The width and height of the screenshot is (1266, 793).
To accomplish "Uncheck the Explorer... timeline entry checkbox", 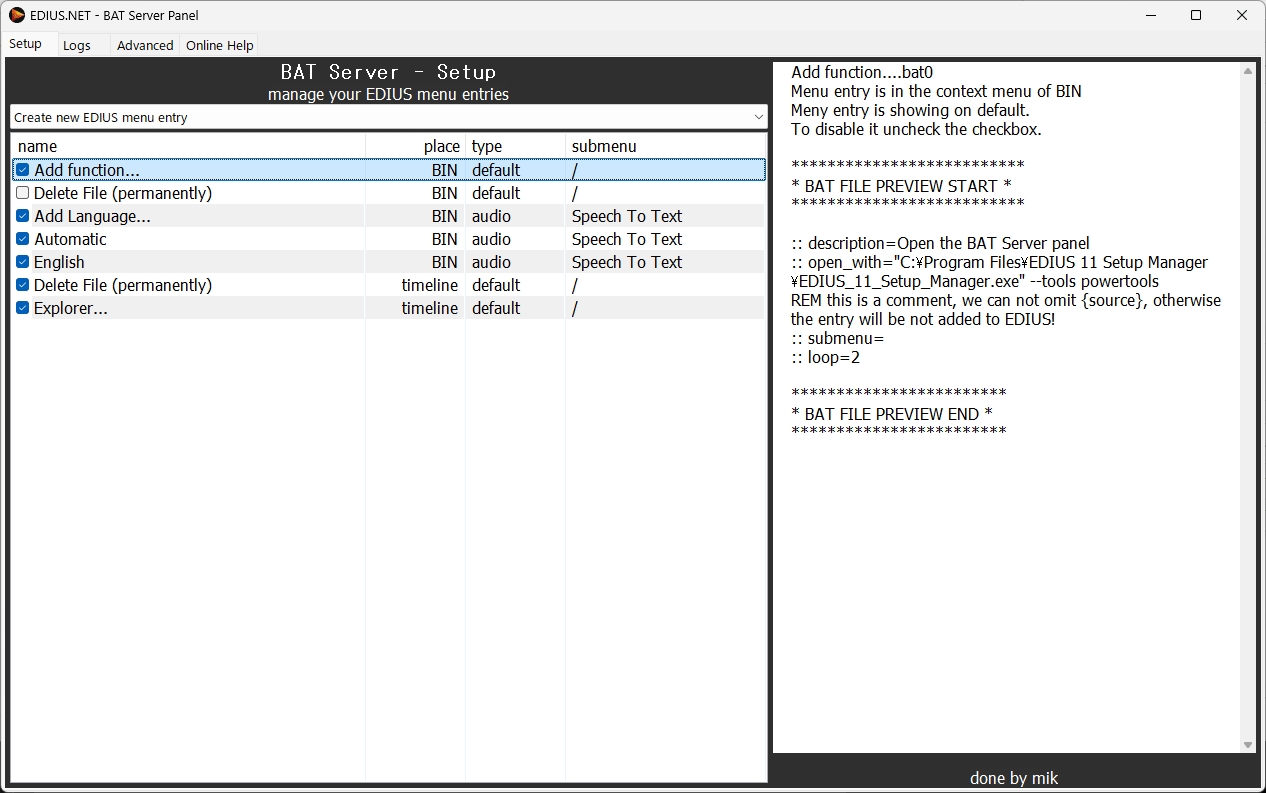I will (x=23, y=308).
